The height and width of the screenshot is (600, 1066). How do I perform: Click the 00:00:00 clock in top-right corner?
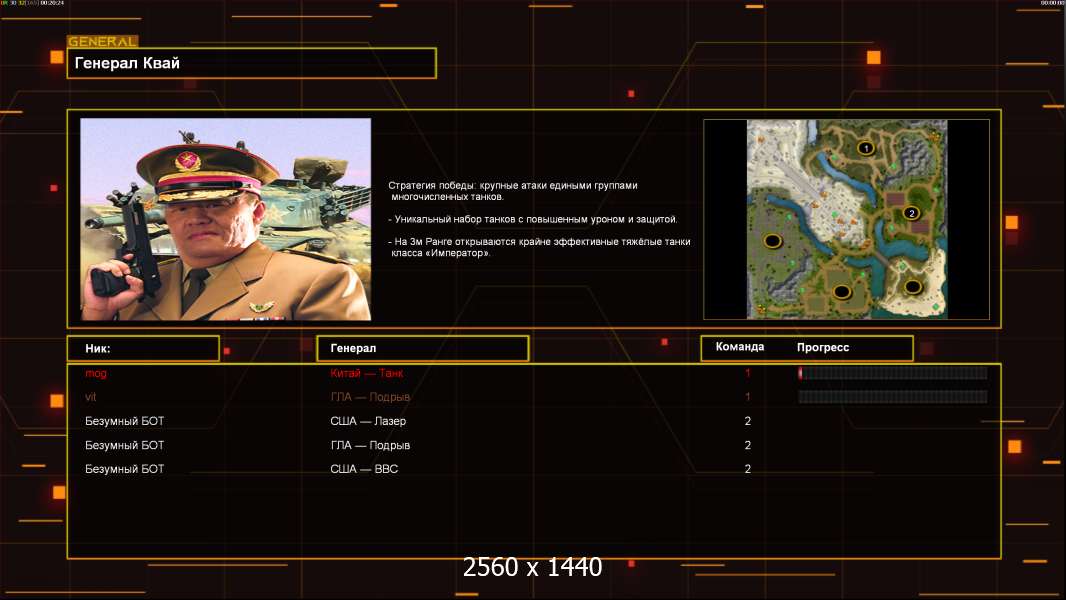click(1052, 4)
